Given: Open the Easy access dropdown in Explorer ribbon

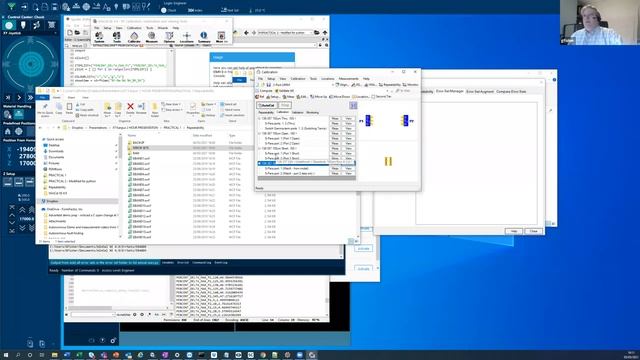Looking at the screenshot, I should 172,110.
